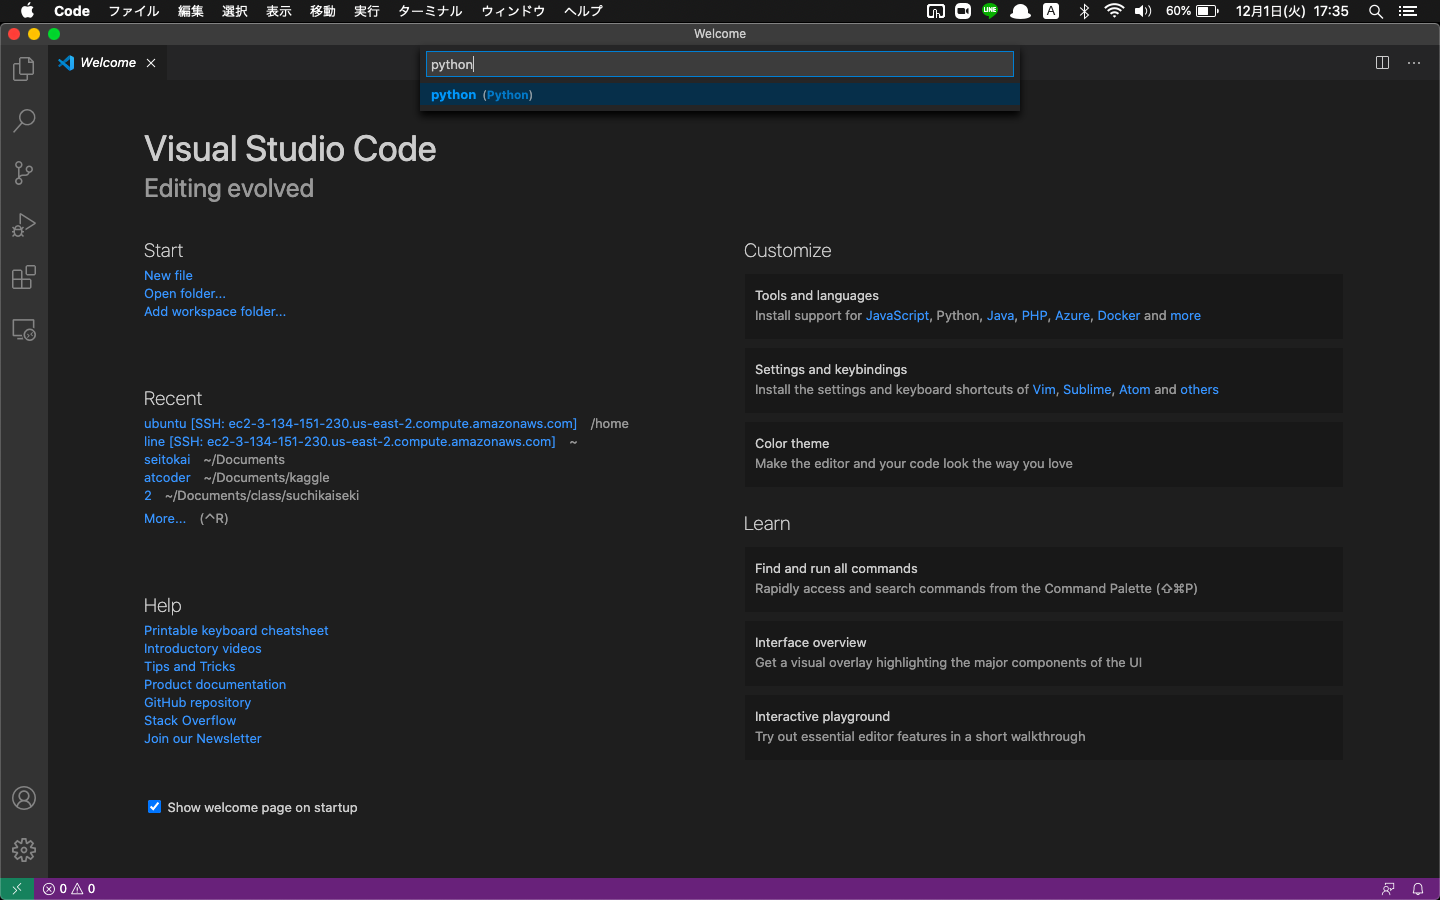Open the Interface overview card

tap(1043, 653)
